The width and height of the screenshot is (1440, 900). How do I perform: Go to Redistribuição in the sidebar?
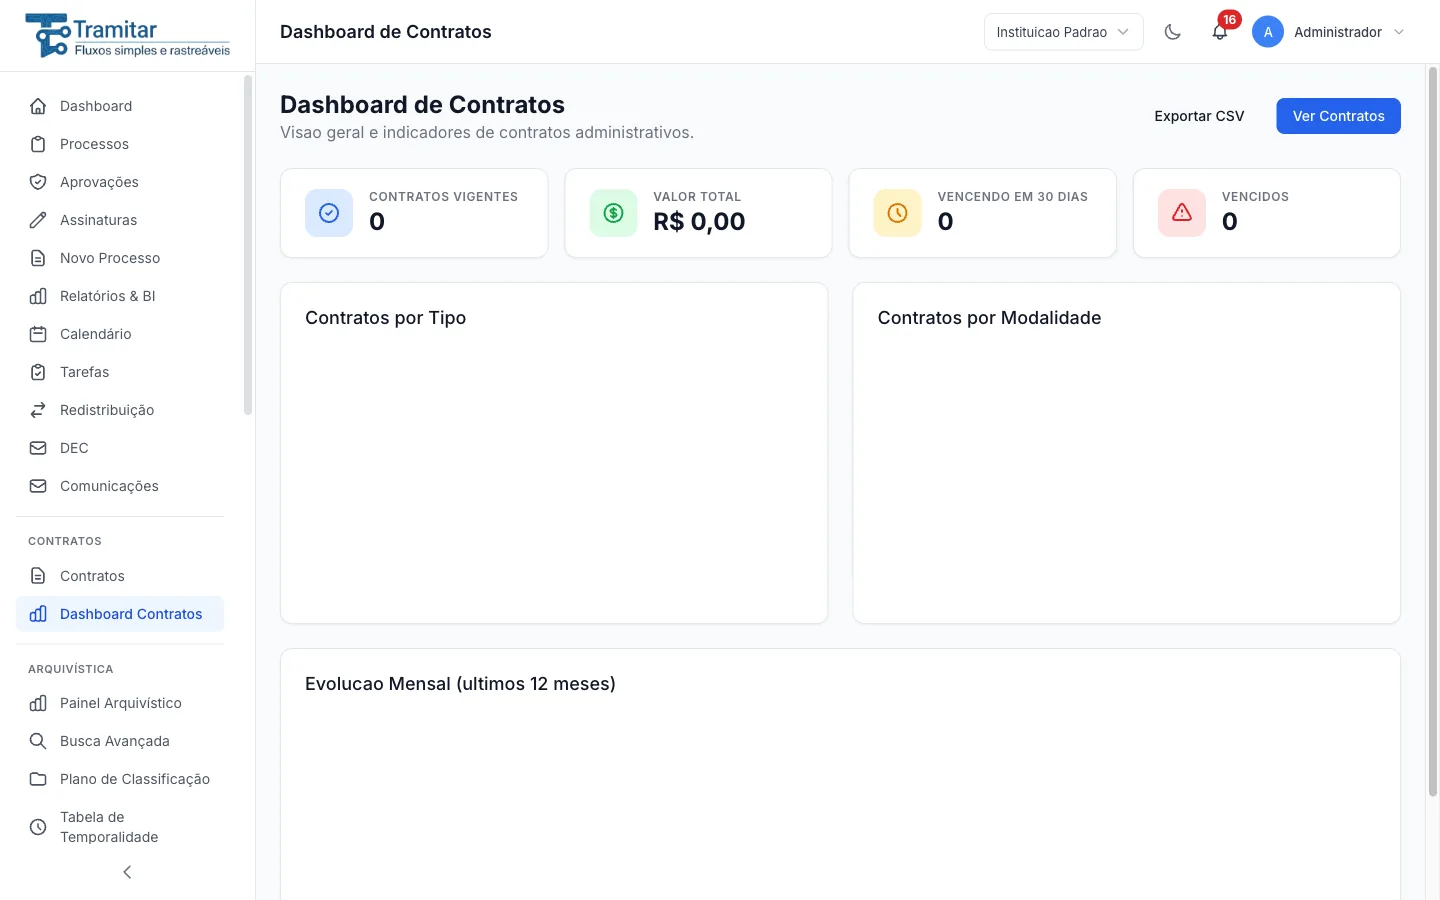coord(120,410)
